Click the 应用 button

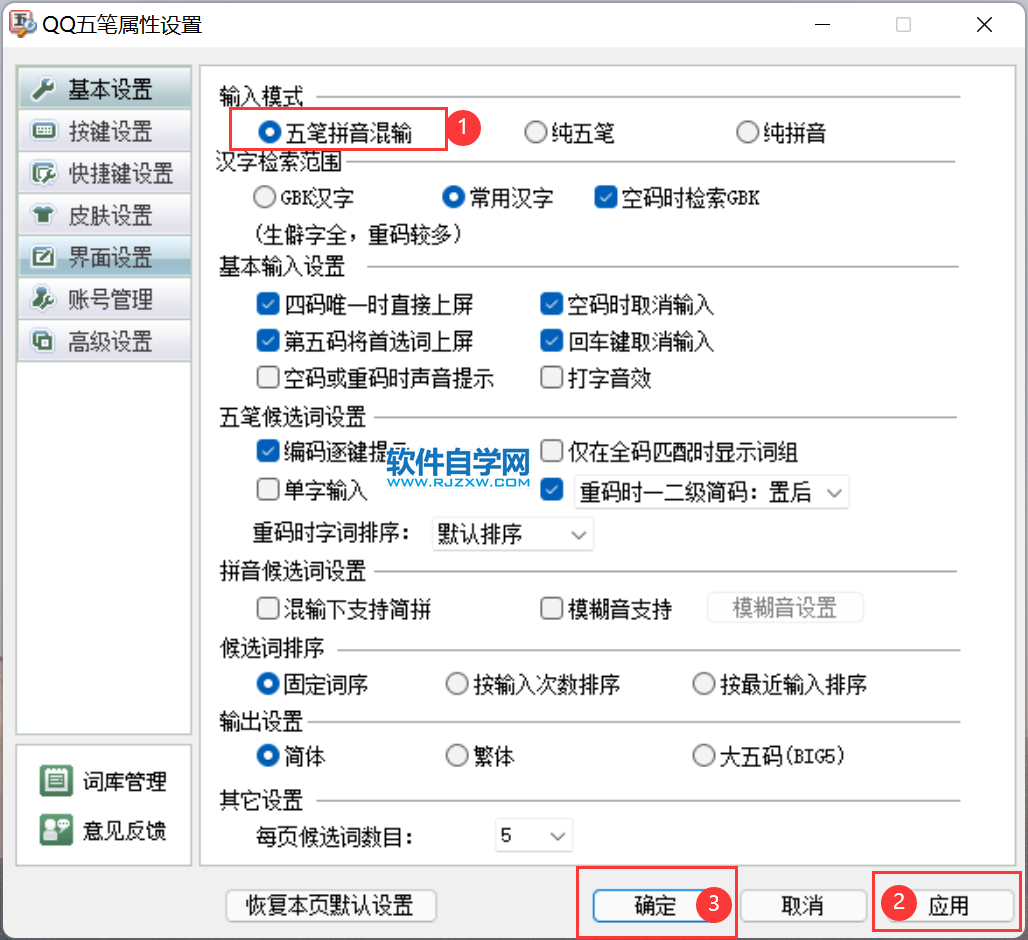coord(949,905)
